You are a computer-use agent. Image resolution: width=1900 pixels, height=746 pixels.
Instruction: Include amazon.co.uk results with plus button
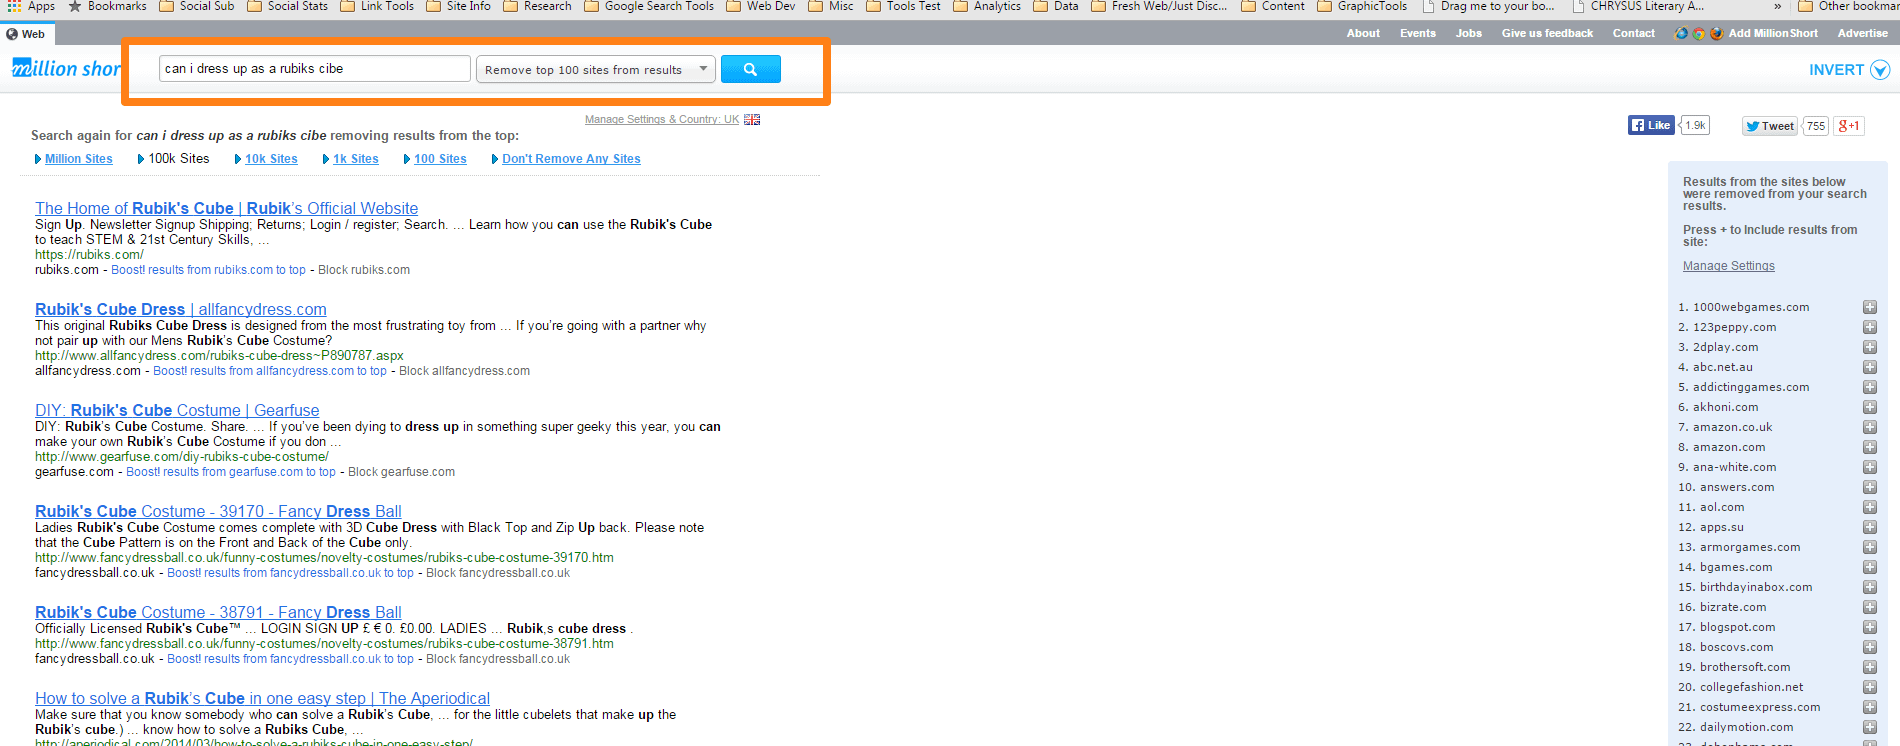(x=1869, y=427)
